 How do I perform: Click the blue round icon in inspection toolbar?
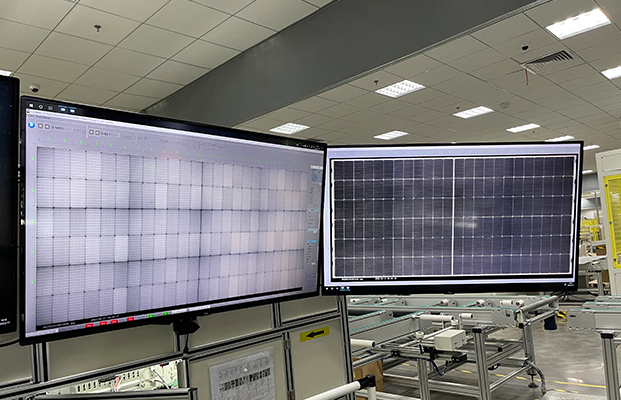pos(32,125)
